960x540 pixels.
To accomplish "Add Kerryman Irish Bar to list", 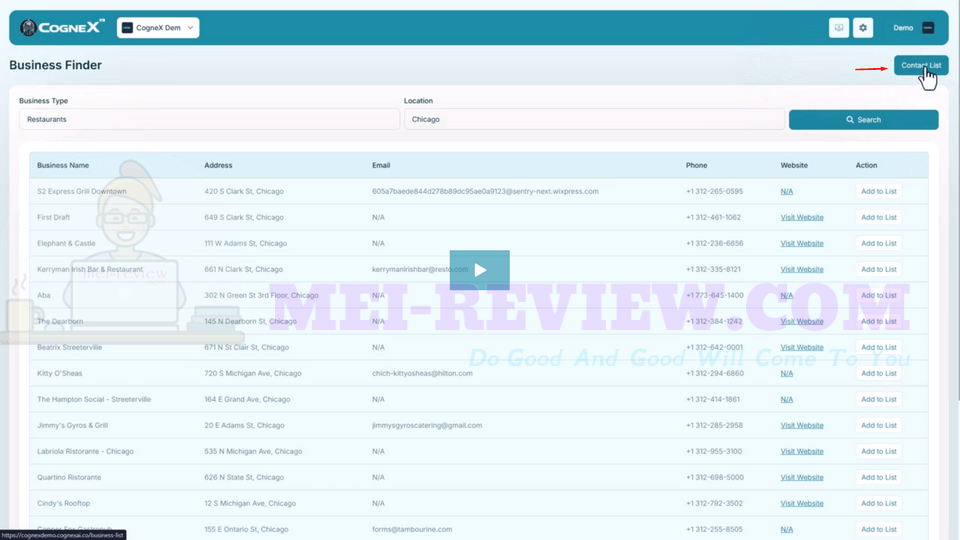I will click(x=879, y=269).
